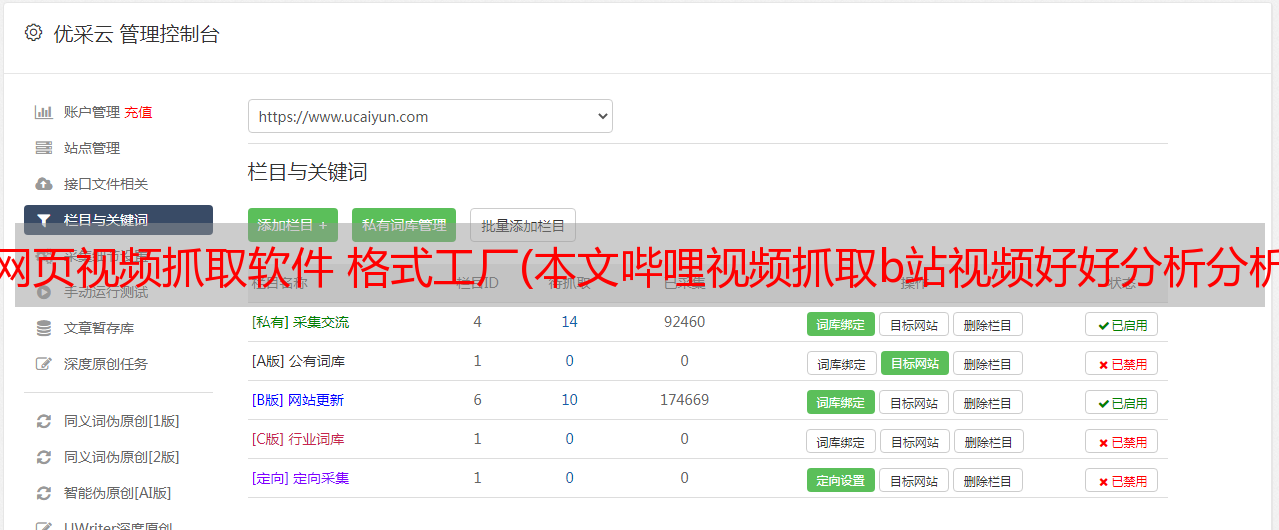Click 词库绑定 for 行业词库 row

click(x=841, y=441)
